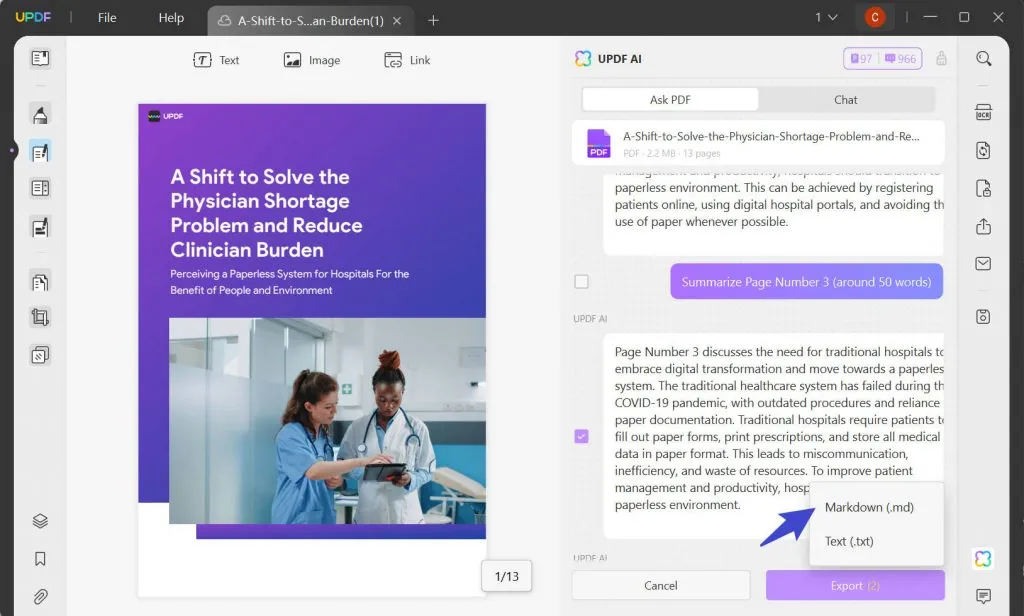Open the Layers panel icon

tap(40, 521)
